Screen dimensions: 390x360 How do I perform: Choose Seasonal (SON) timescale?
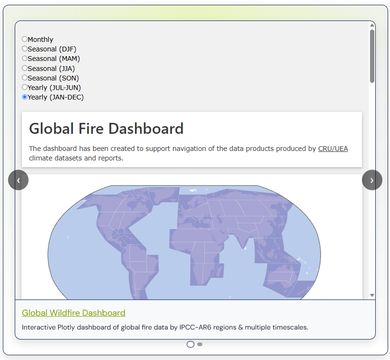(24, 78)
